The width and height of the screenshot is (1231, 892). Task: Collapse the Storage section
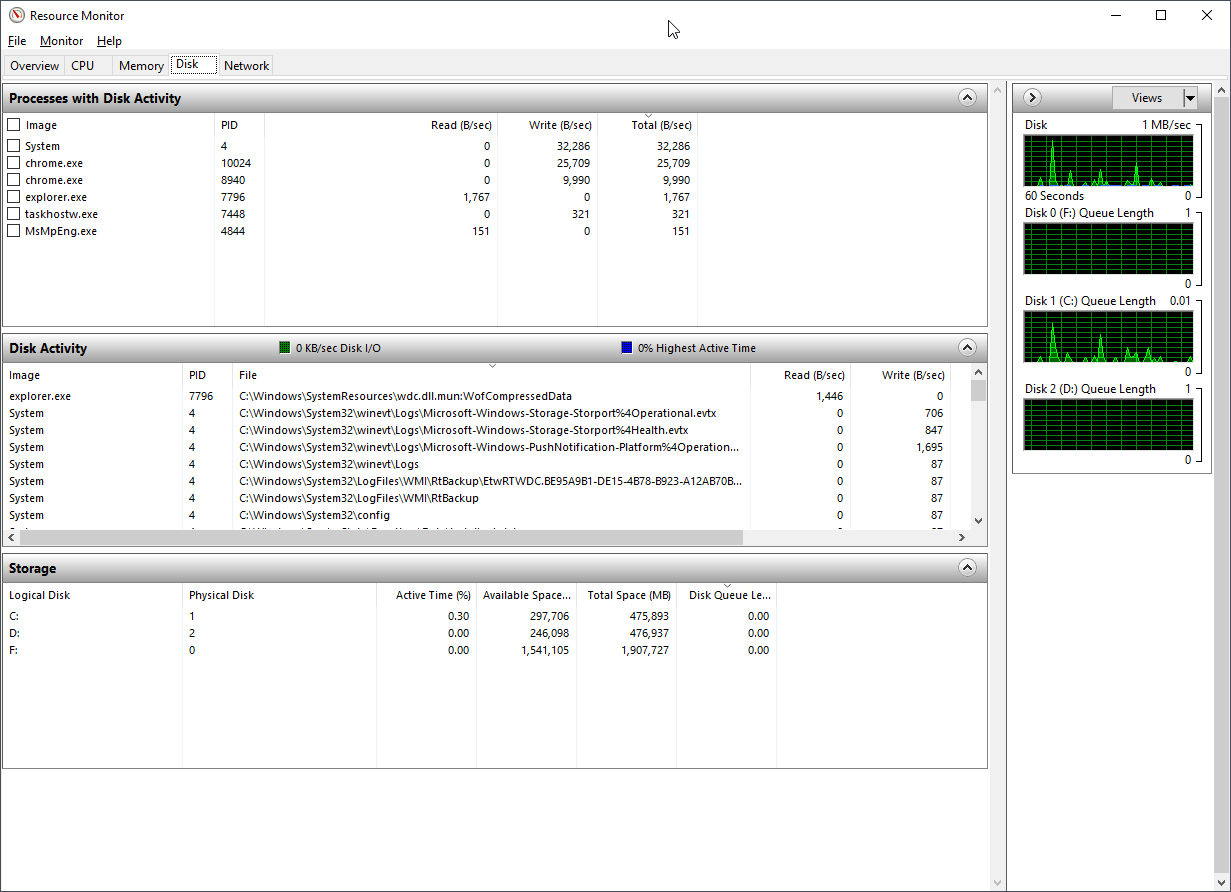coord(967,567)
